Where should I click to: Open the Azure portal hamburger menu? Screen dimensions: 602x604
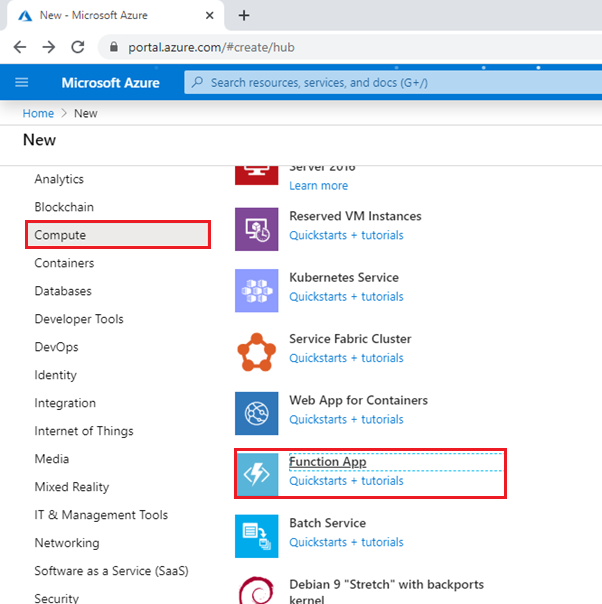point(22,82)
